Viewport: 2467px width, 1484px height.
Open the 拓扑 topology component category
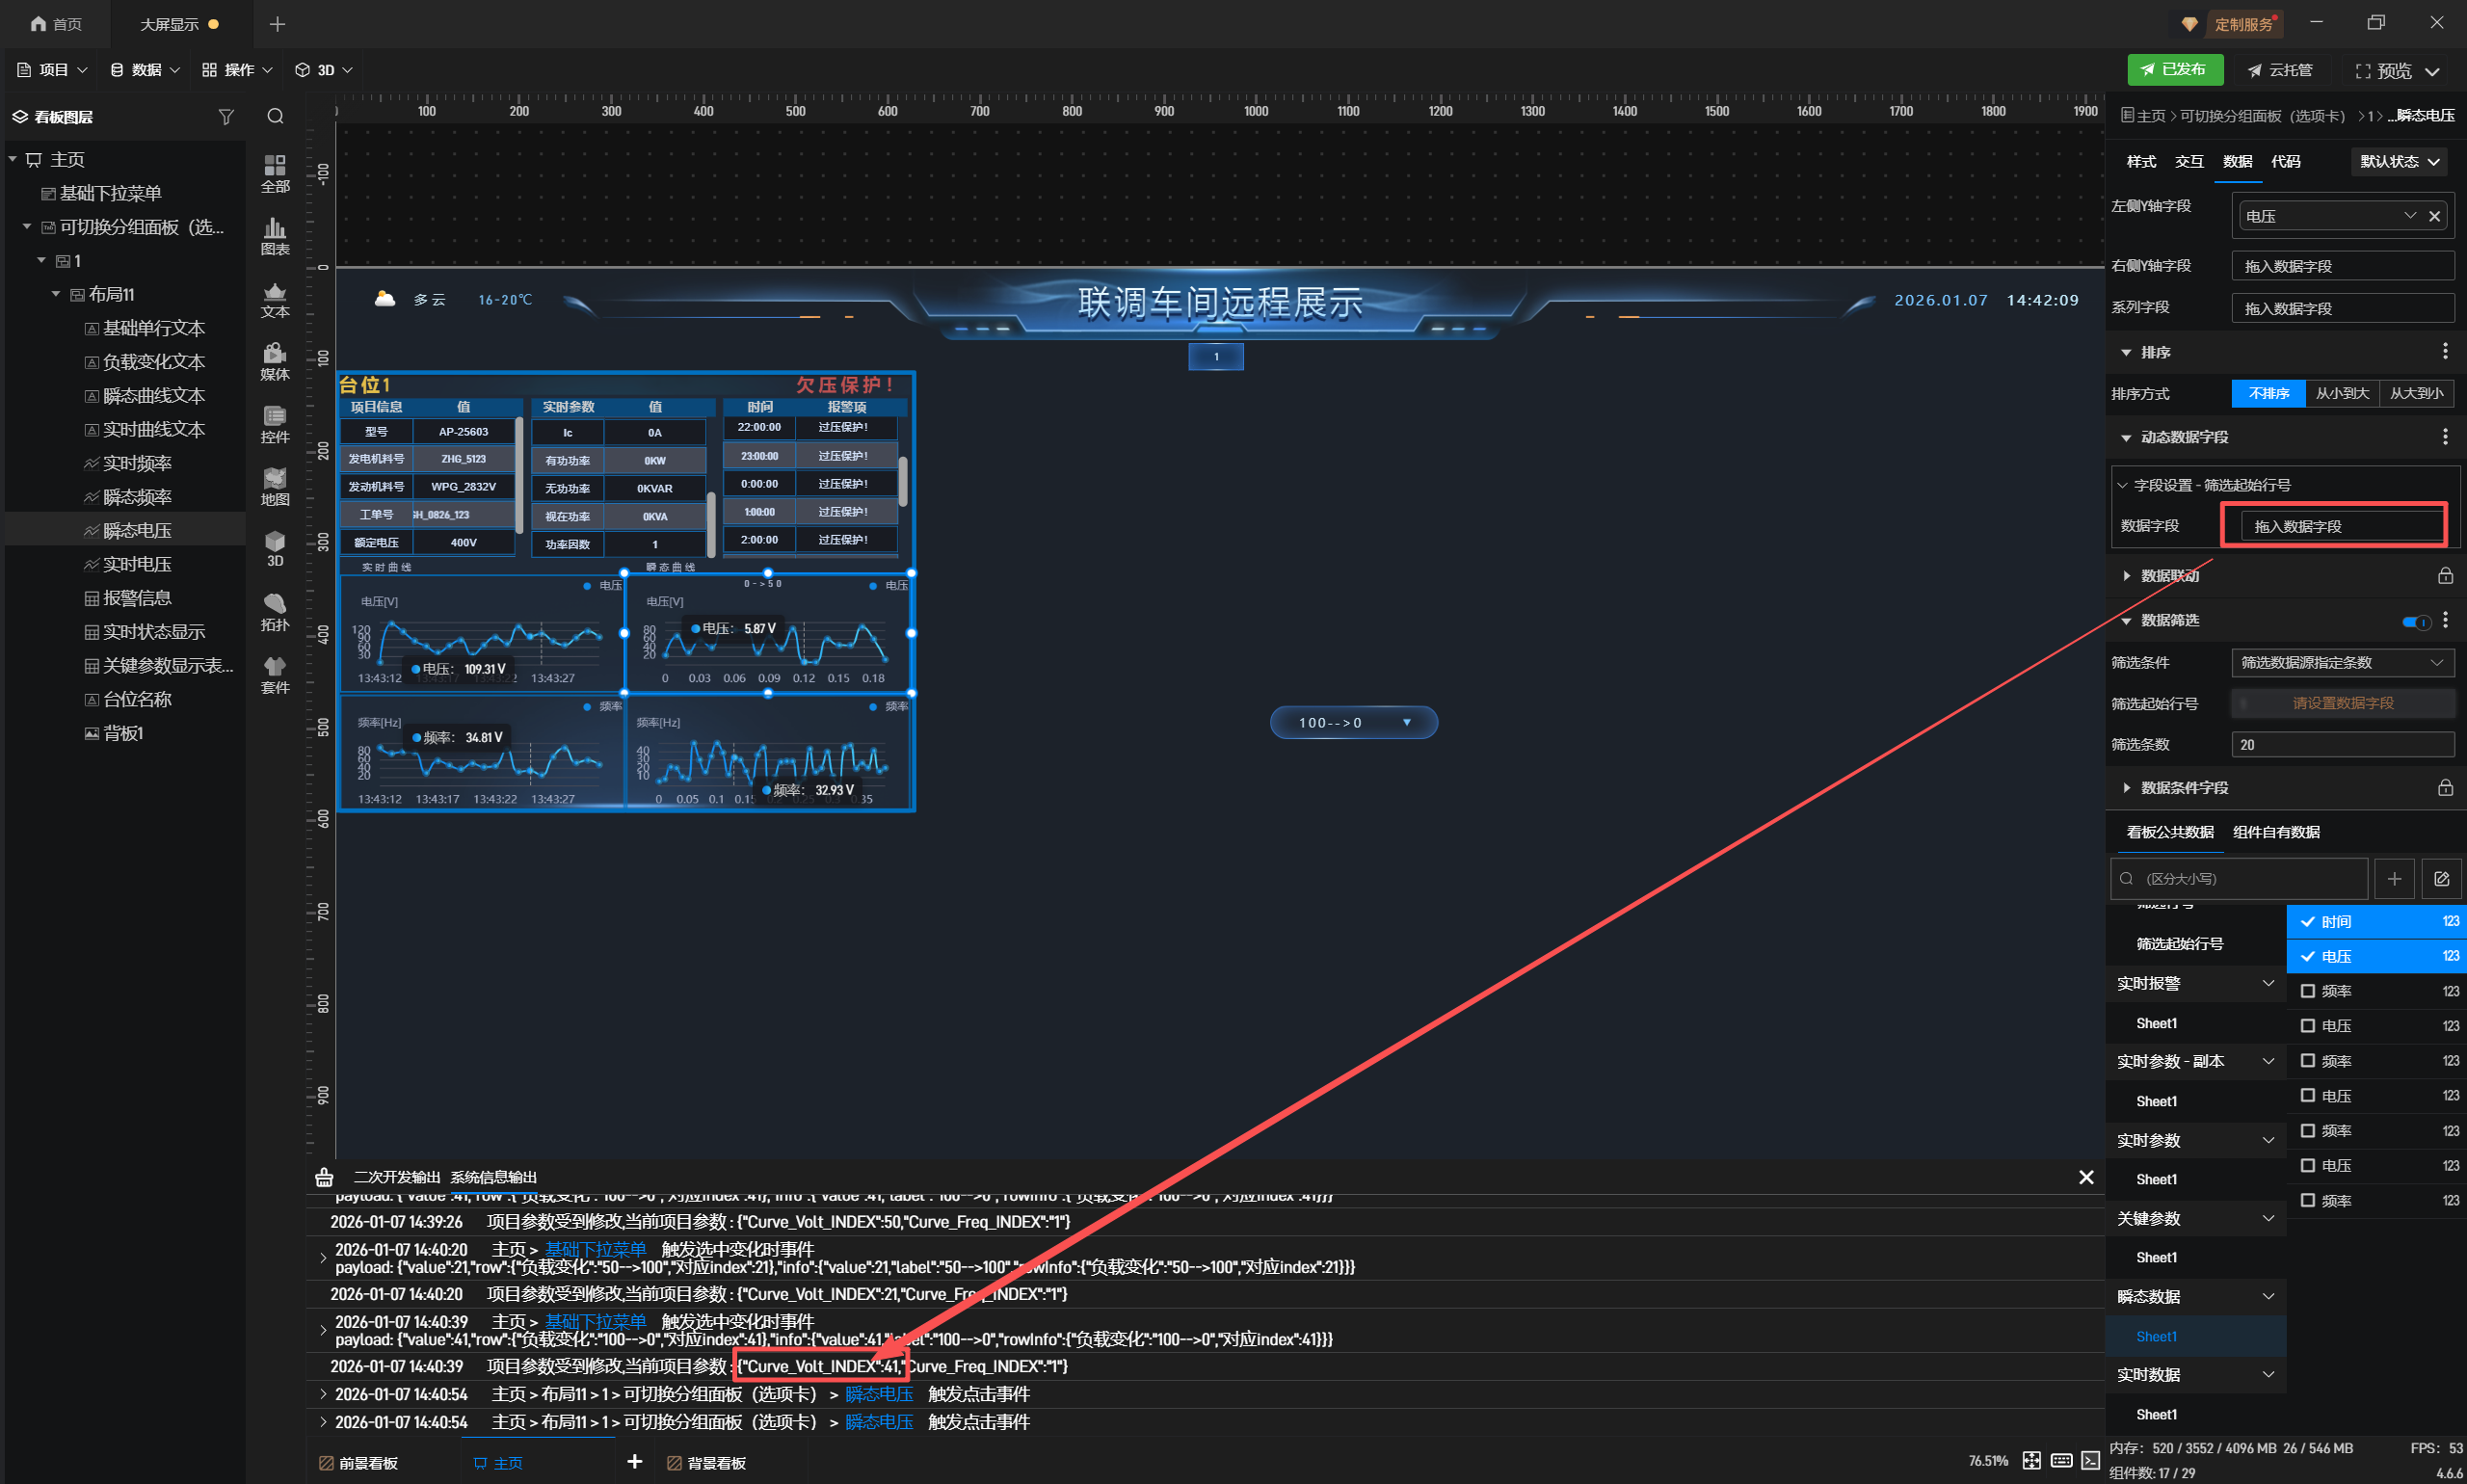pos(275,611)
